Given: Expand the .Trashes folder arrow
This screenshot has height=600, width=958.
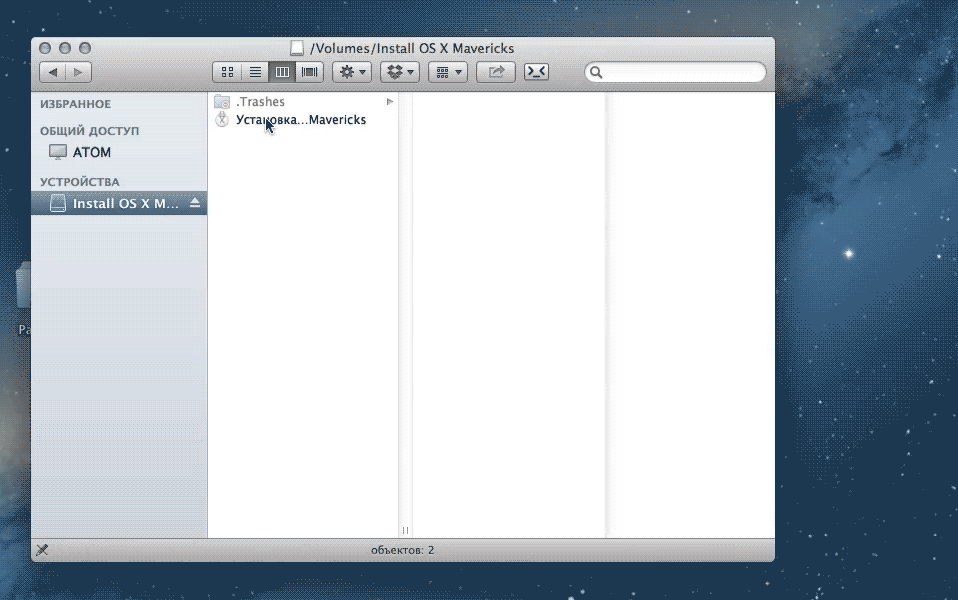Looking at the screenshot, I should coord(389,101).
